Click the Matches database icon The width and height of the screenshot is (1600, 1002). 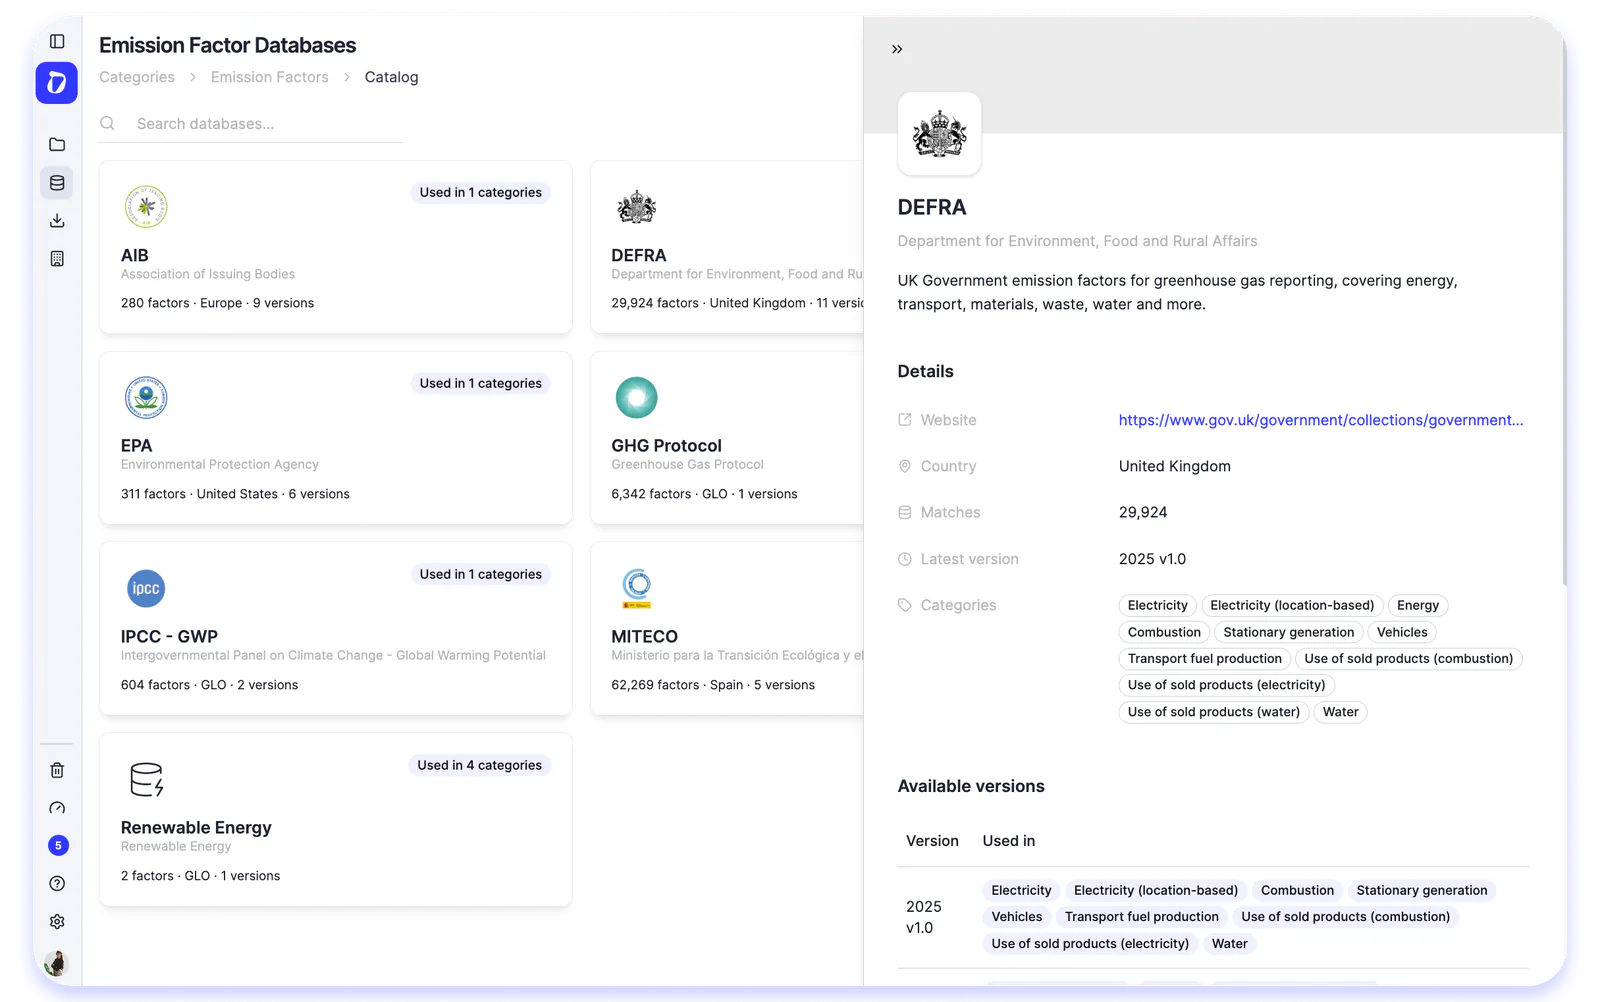tap(905, 512)
